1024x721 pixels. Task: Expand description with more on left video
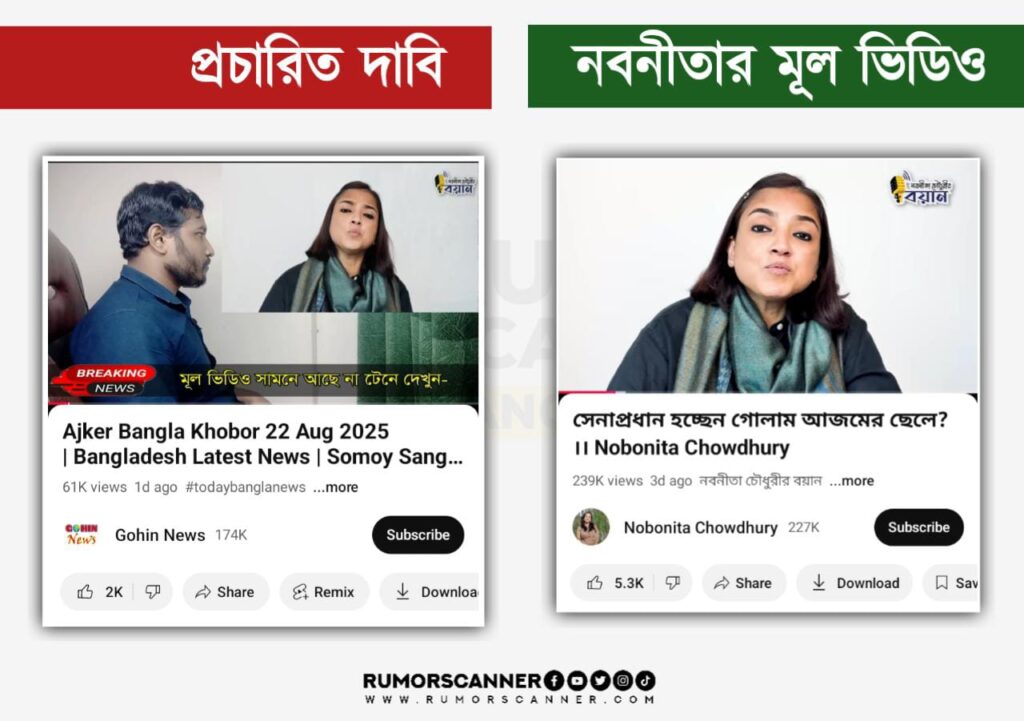[336, 487]
